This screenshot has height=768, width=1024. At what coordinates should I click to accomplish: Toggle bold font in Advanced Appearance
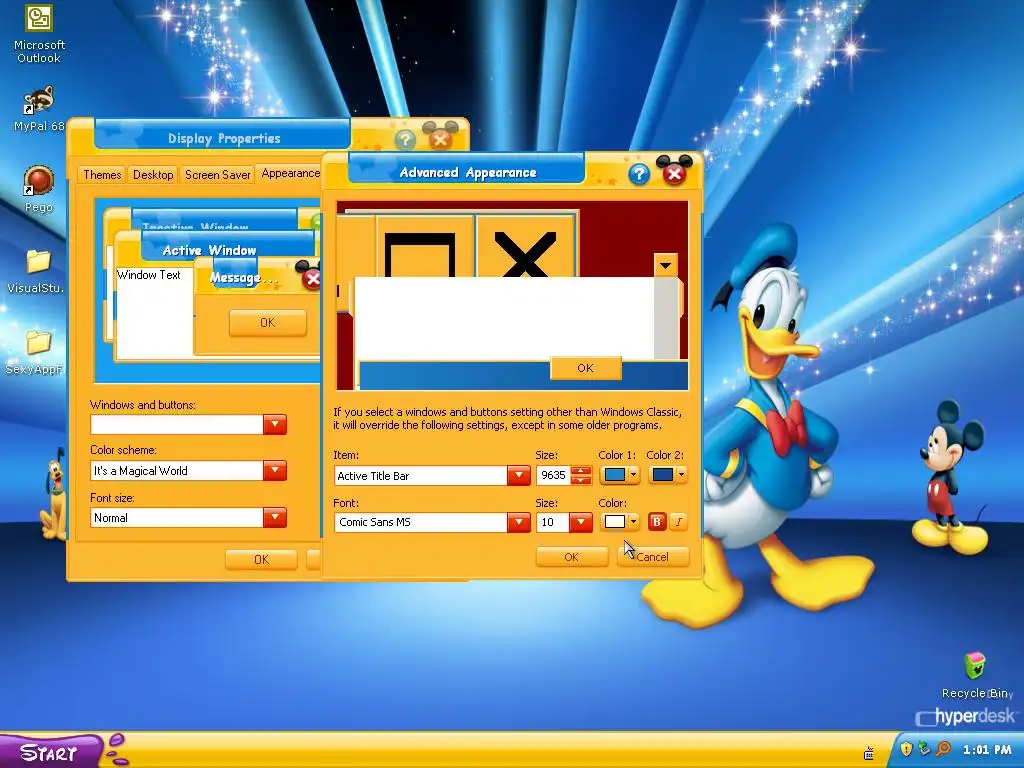pos(657,522)
